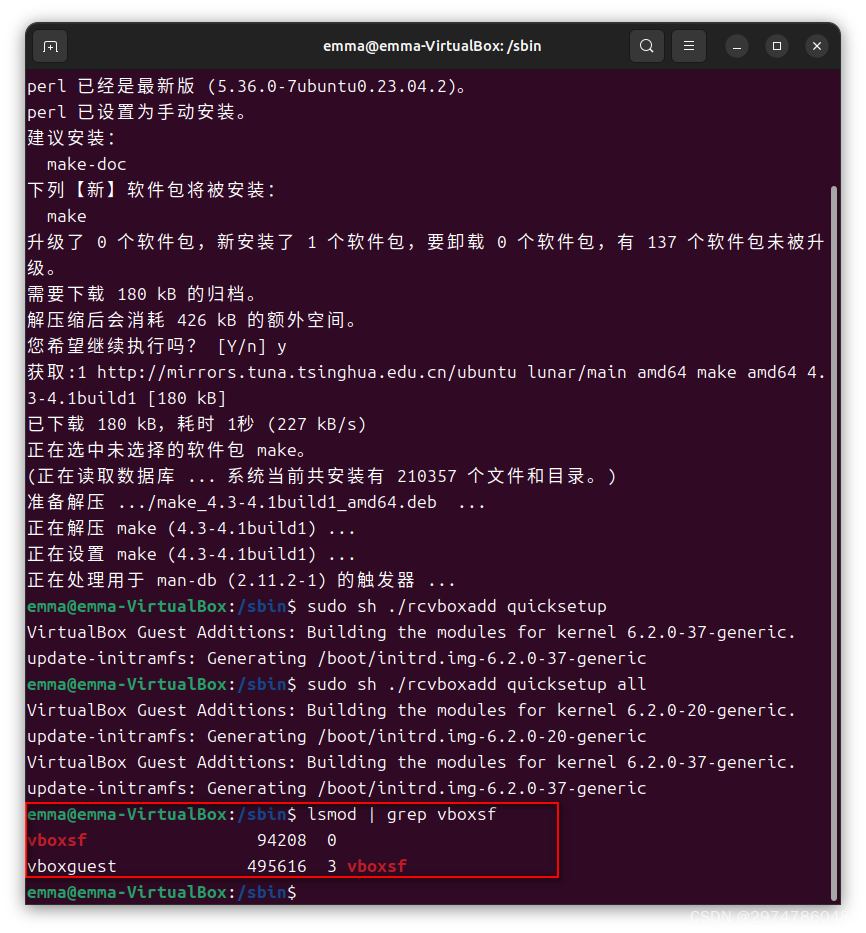Click the perl 5.36.0-7ubuntu0.23.04.2 version line
Screen dimensions: 866x933
pos(246,86)
